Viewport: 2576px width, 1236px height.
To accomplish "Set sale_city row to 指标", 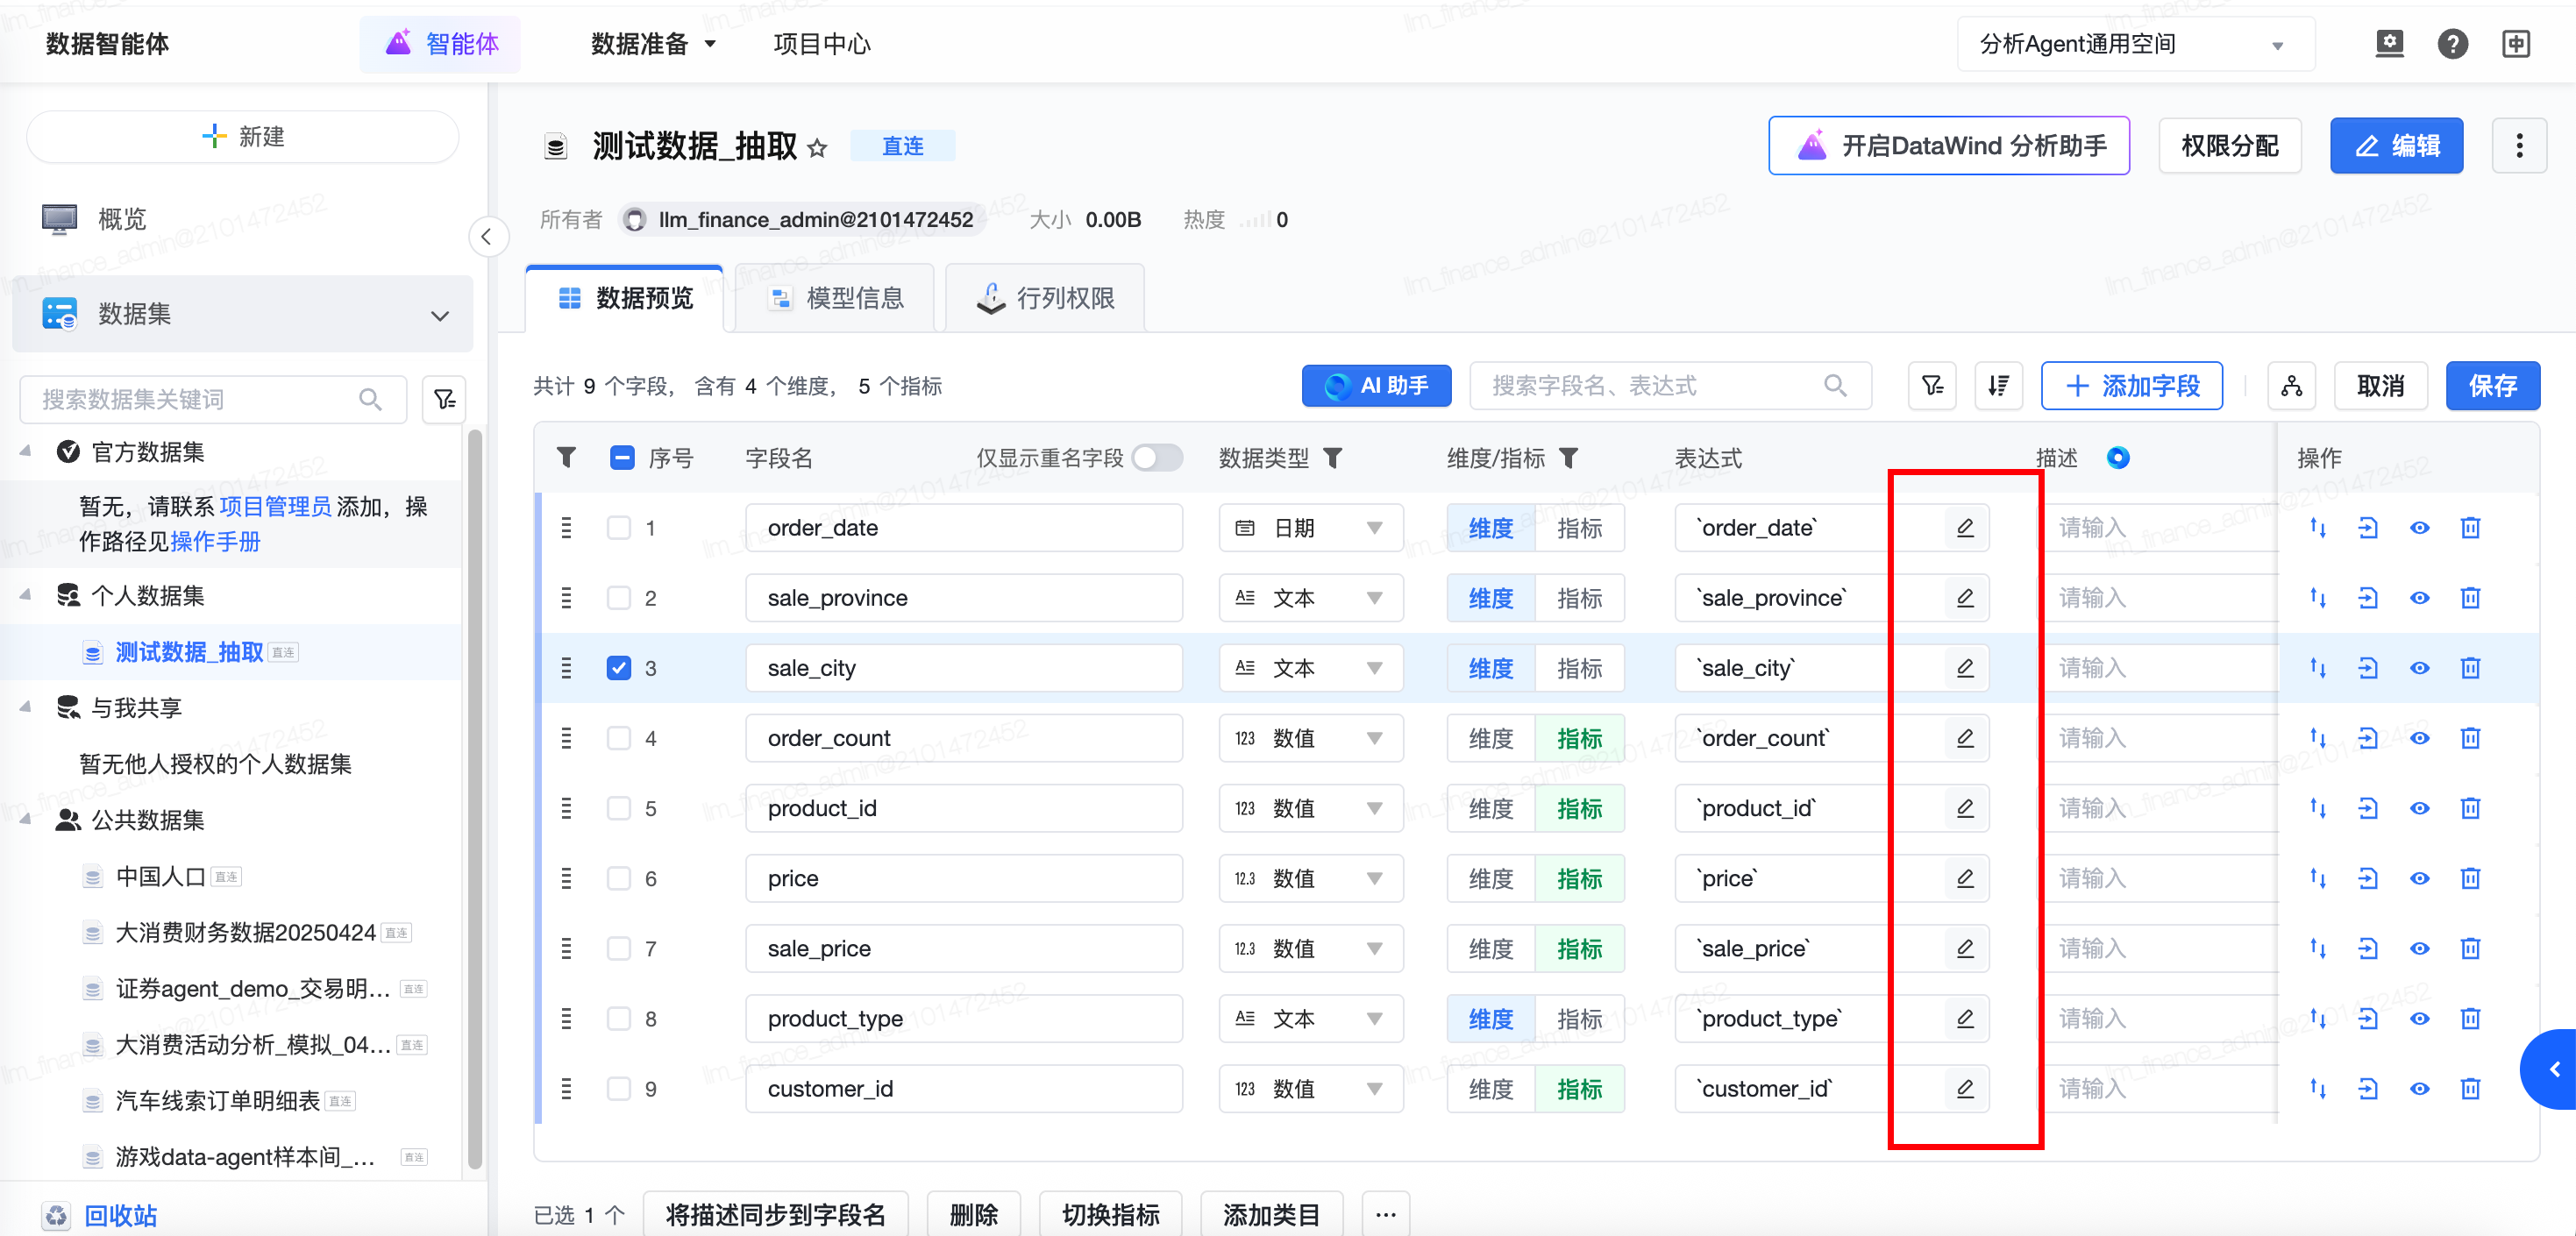I will click(1579, 667).
